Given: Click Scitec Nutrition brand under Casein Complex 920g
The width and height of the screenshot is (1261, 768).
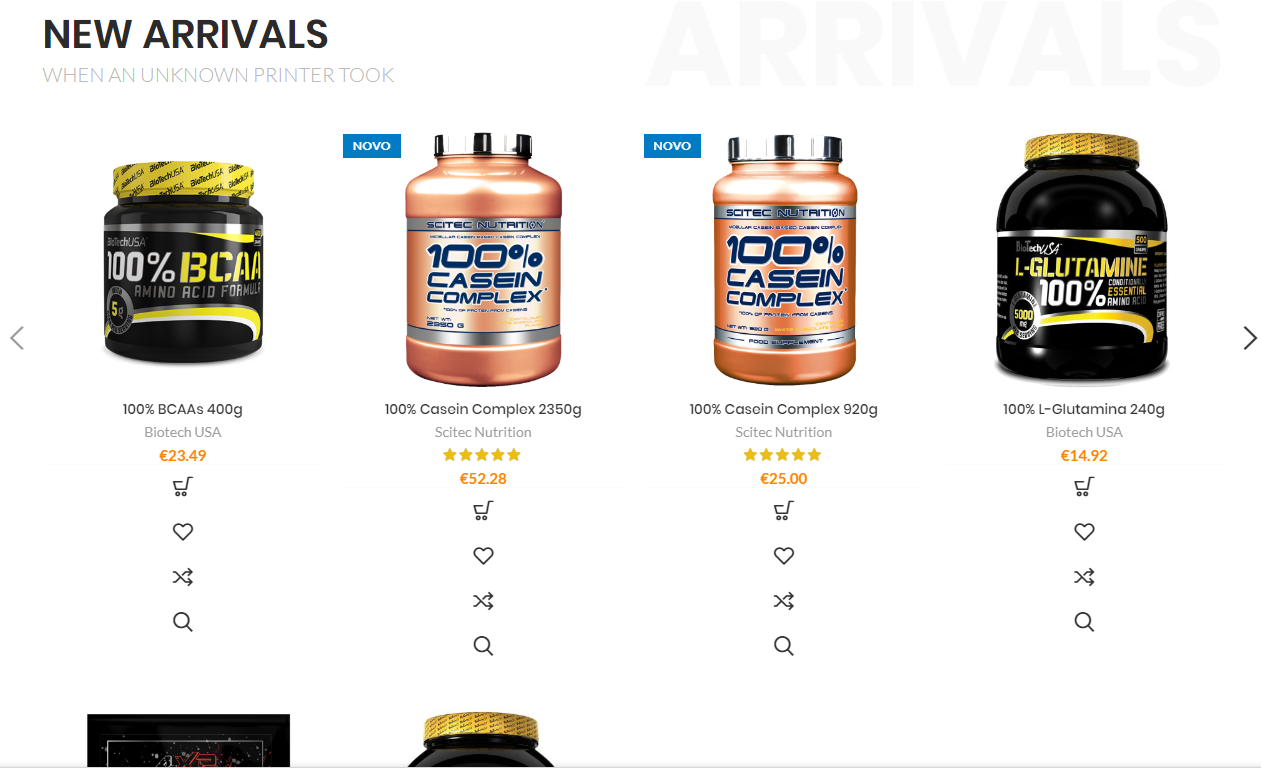Looking at the screenshot, I should [x=784, y=432].
